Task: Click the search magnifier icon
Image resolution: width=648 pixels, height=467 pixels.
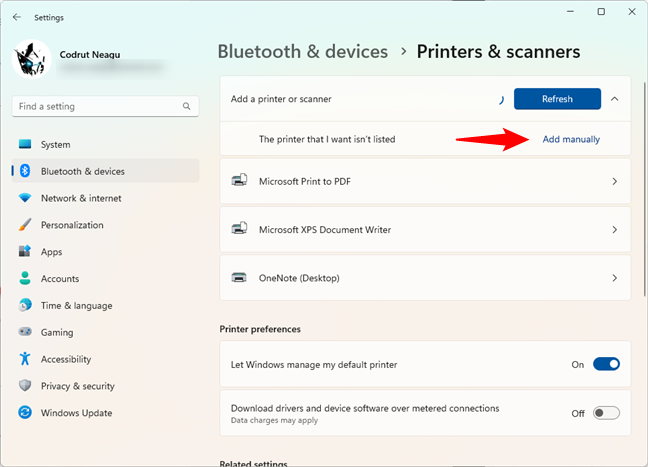Action: (x=186, y=106)
